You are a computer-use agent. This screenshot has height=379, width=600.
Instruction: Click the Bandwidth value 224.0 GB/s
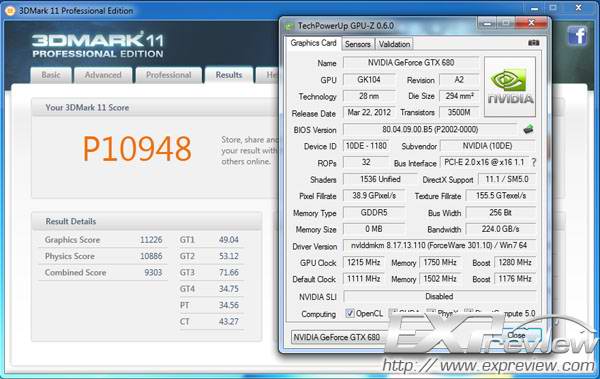tap(501, 229)
